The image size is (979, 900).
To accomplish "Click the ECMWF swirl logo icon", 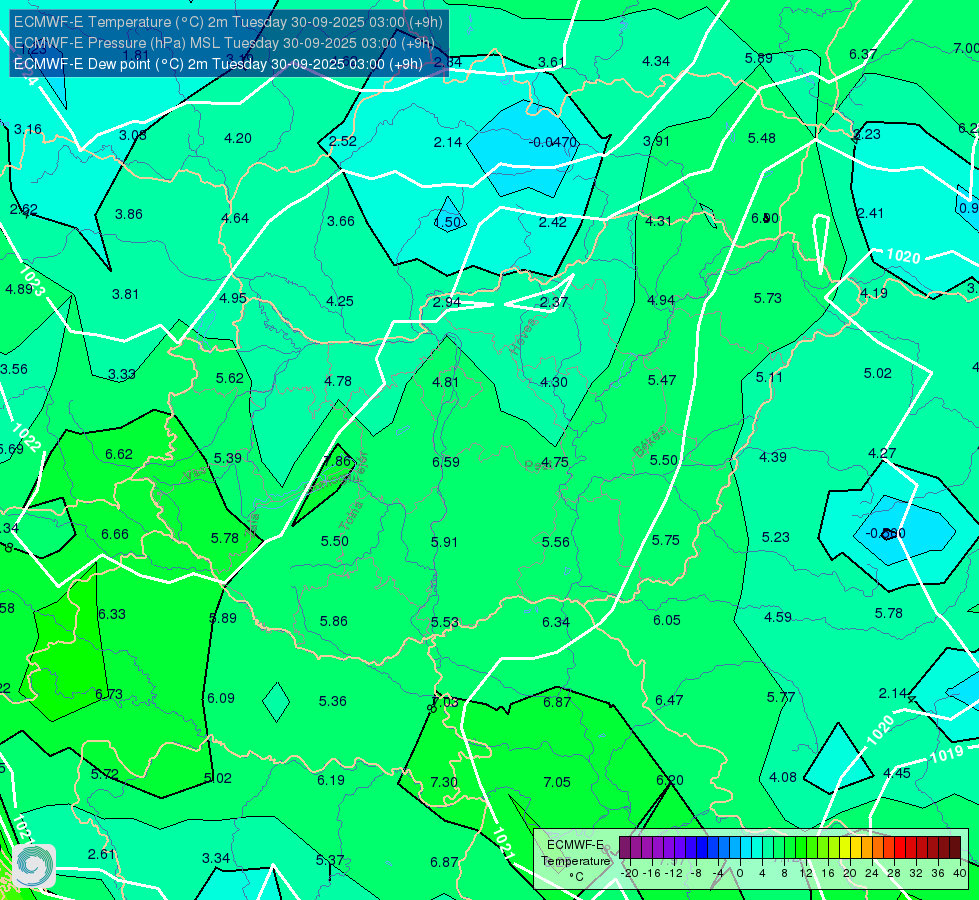I will [x=34, y=865].
